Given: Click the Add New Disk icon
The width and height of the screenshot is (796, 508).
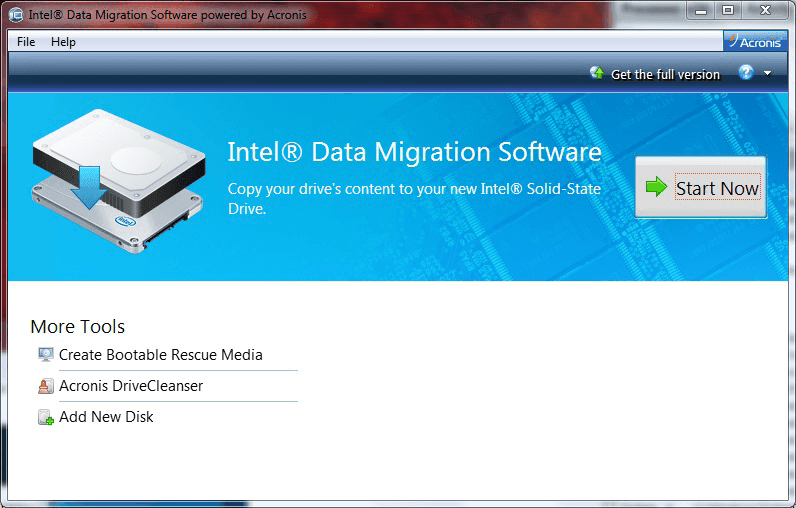Looking at the screenshot, I should (45, 417).
